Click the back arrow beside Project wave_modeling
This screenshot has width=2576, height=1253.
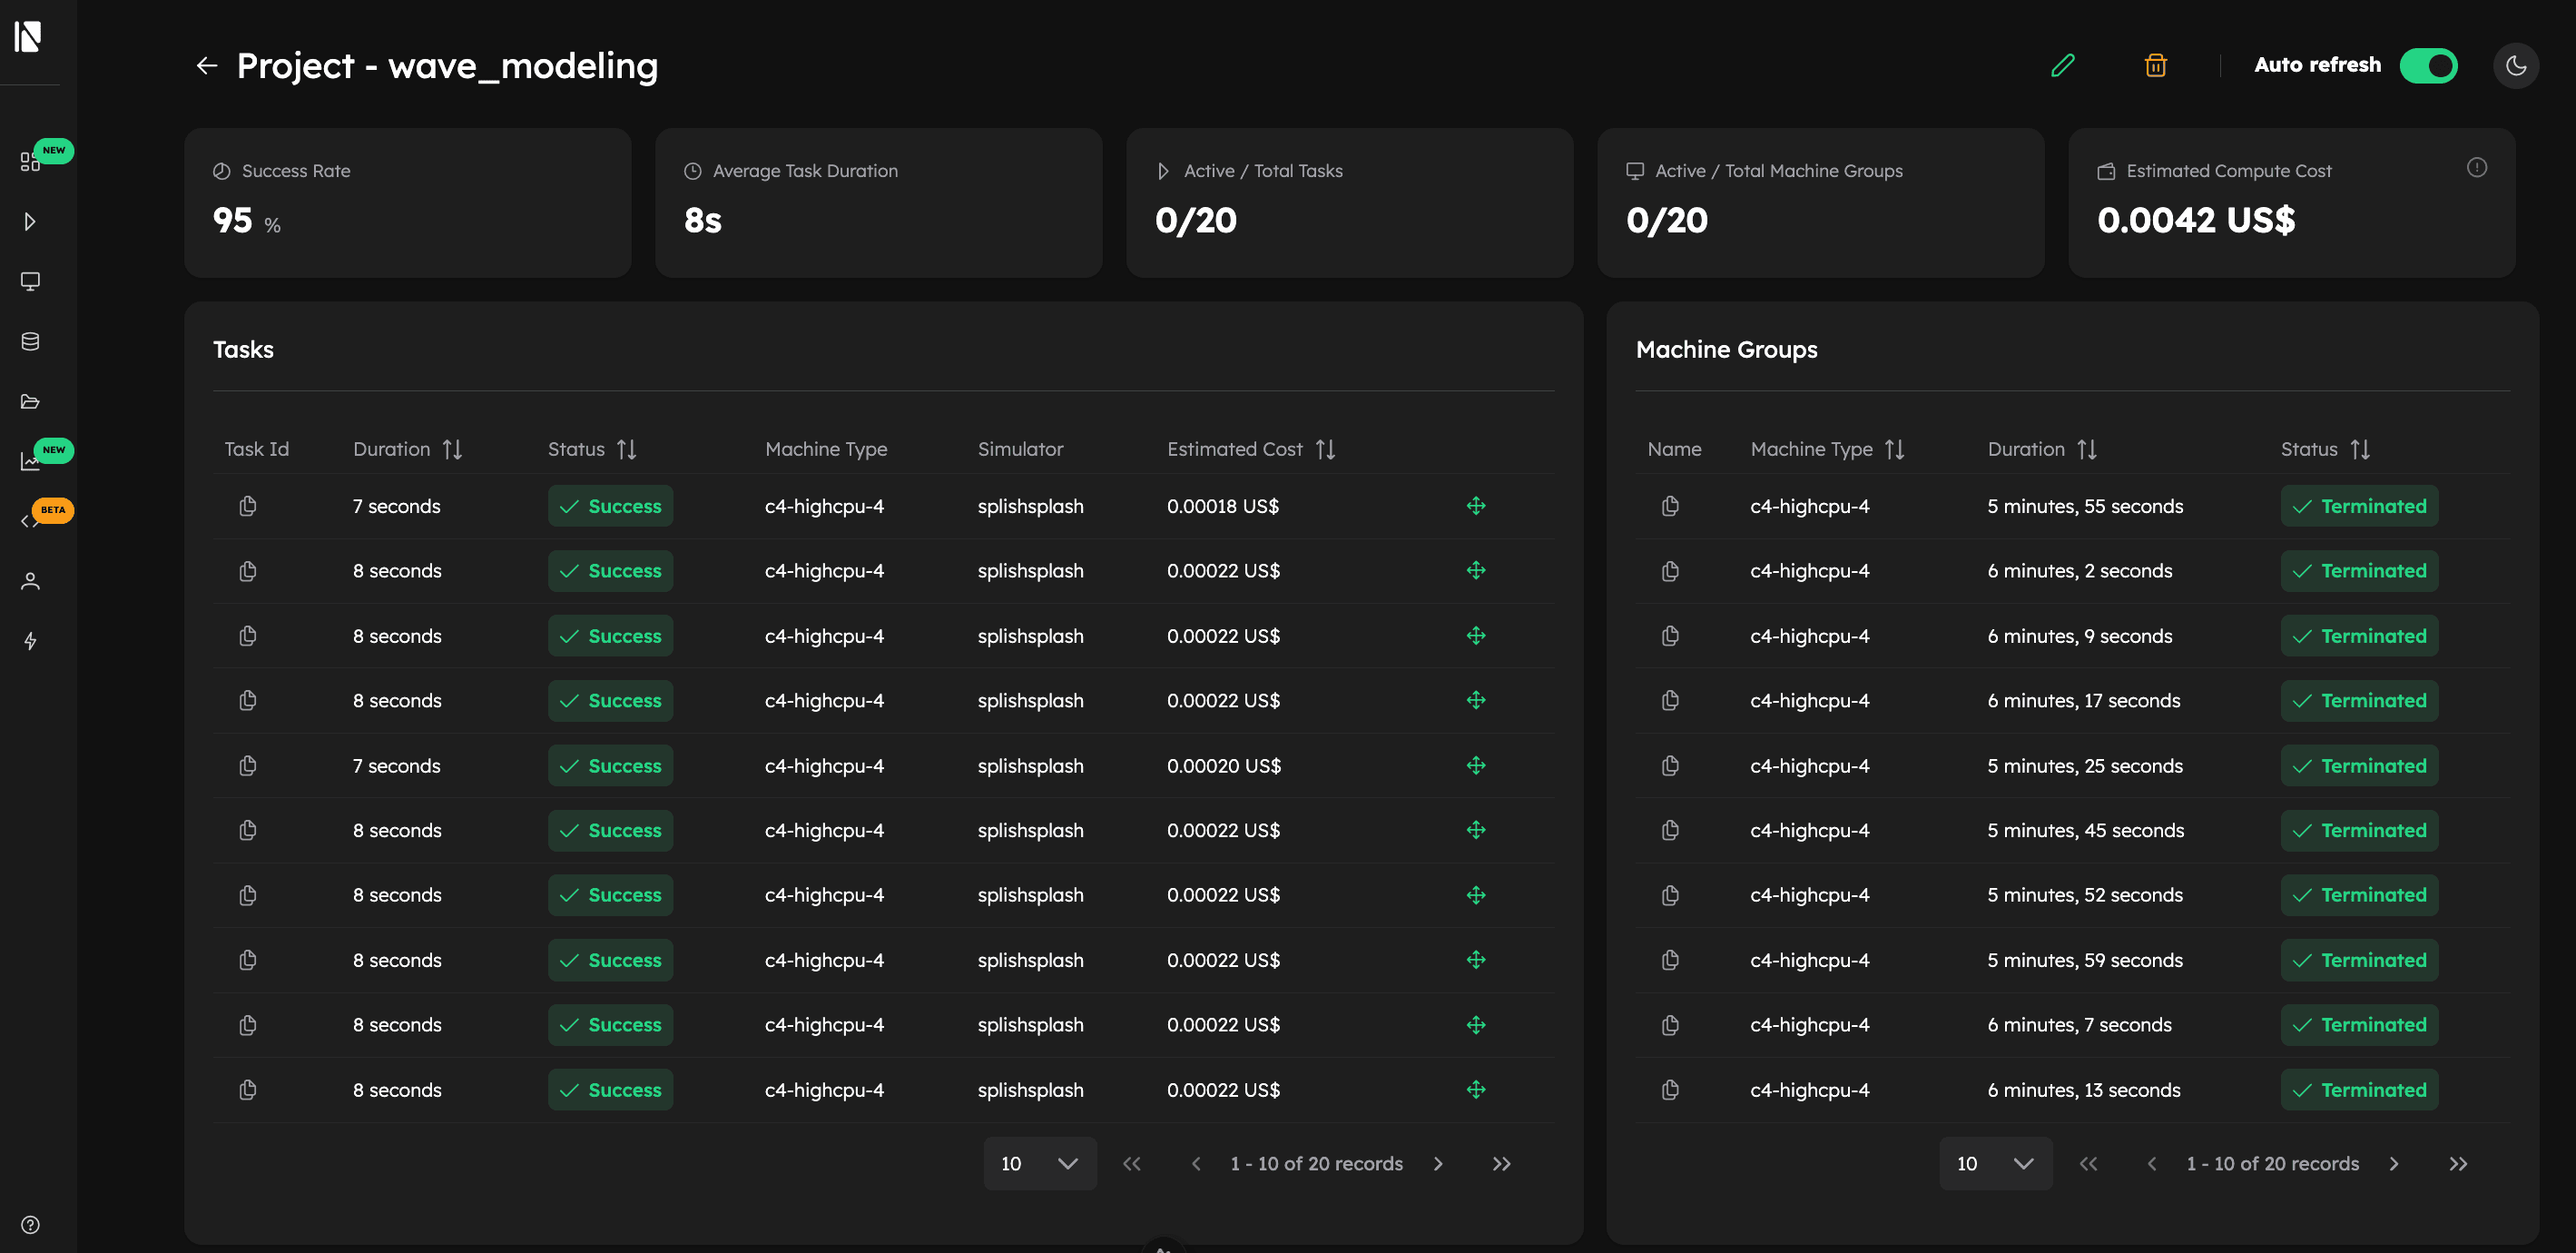coord(207,65)
